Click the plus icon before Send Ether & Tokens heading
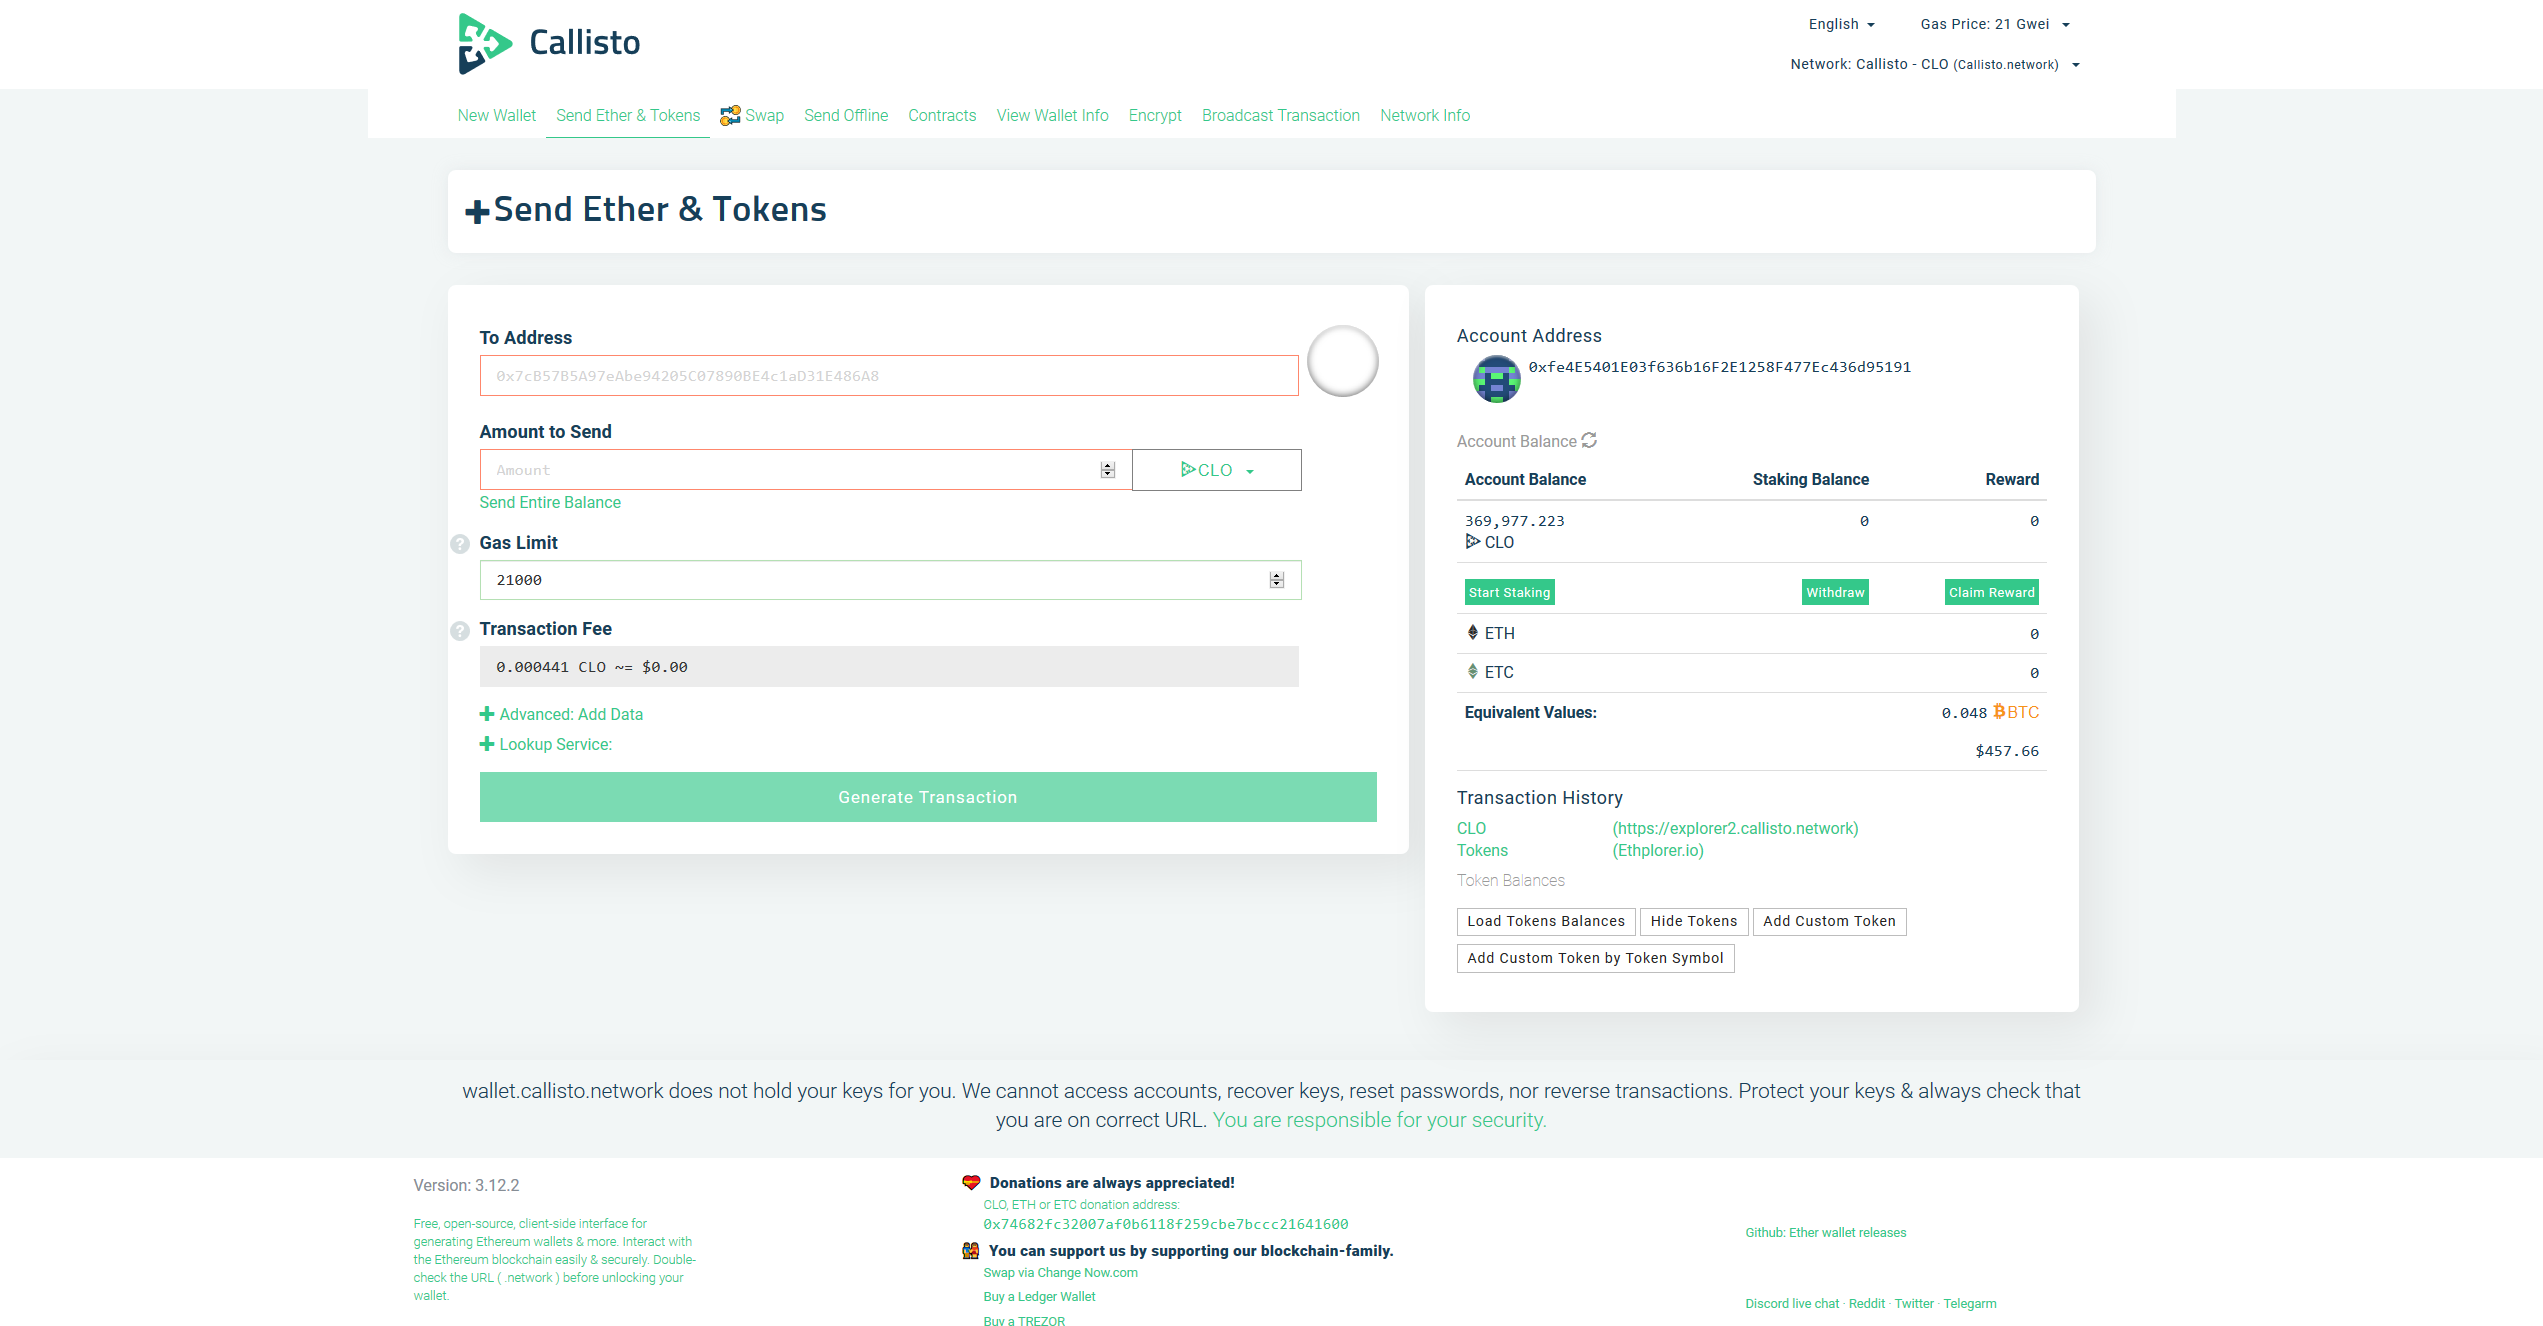2543x1326 pixels. (x=477, y=211)
